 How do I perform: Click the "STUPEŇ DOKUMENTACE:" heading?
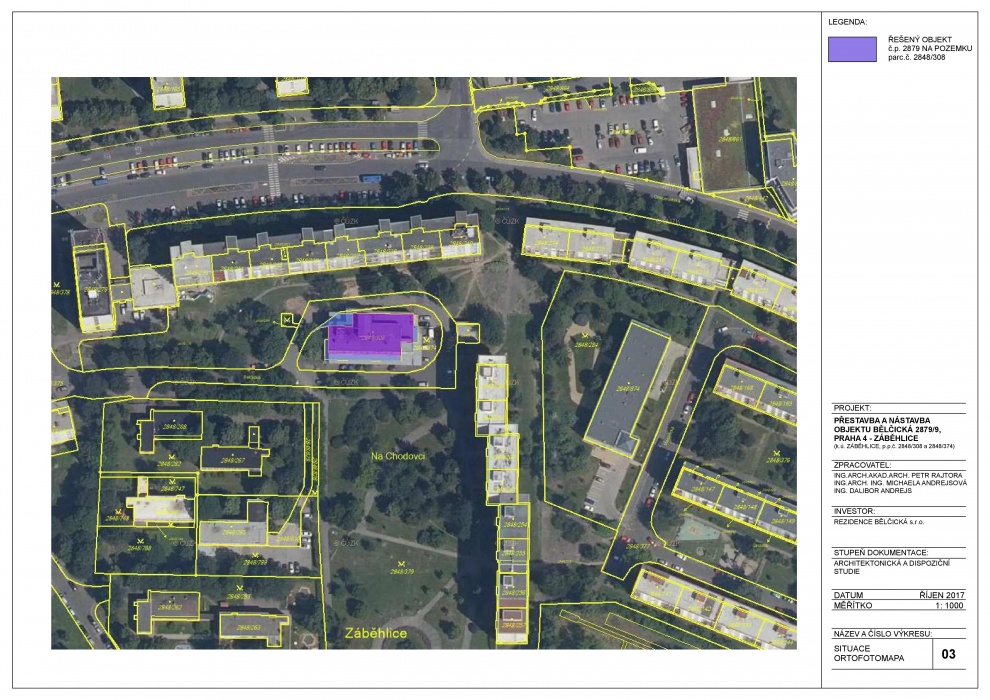[x=880, y=552]
